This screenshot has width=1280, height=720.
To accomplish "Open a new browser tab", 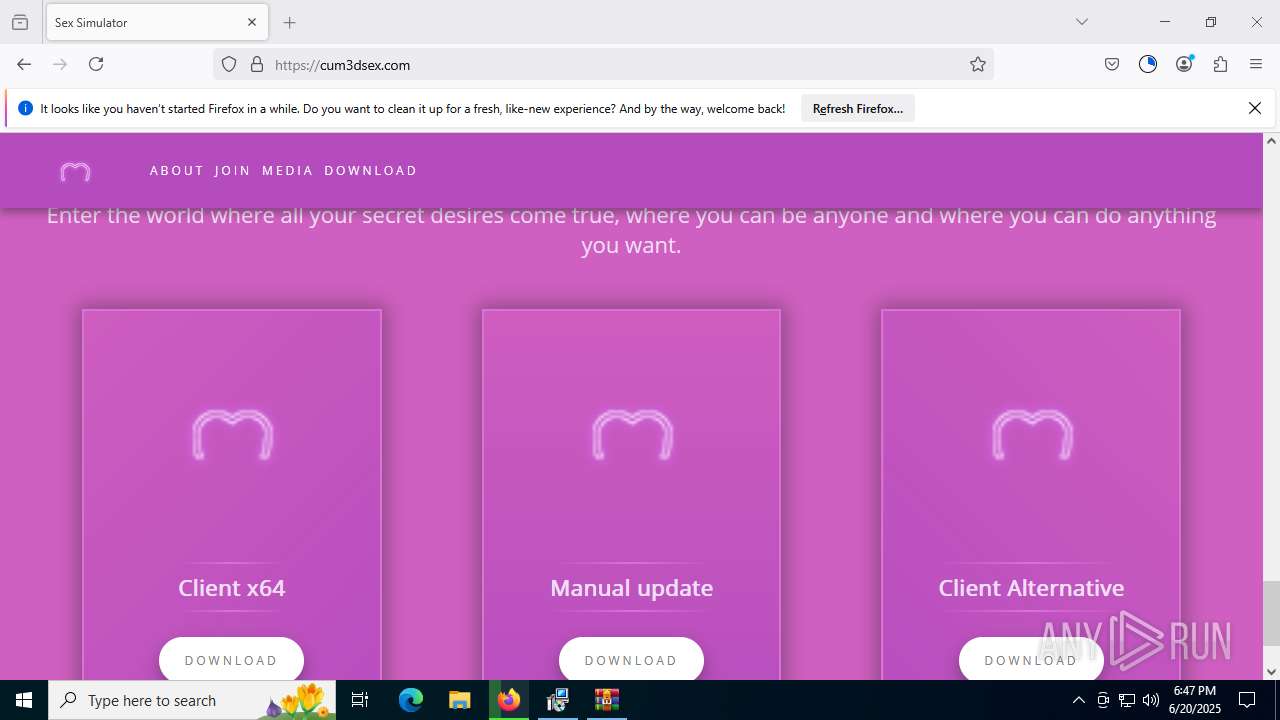I will [290, 22].
